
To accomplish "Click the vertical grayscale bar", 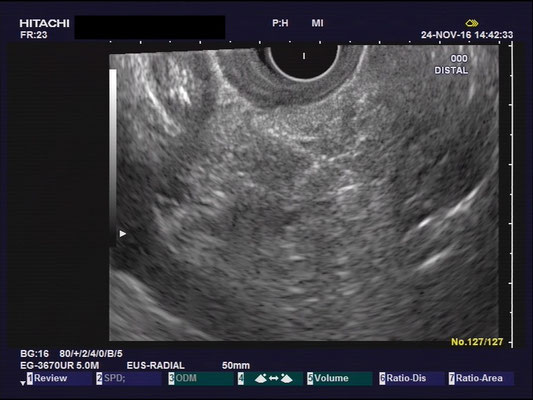I will [x=113, y=156].
